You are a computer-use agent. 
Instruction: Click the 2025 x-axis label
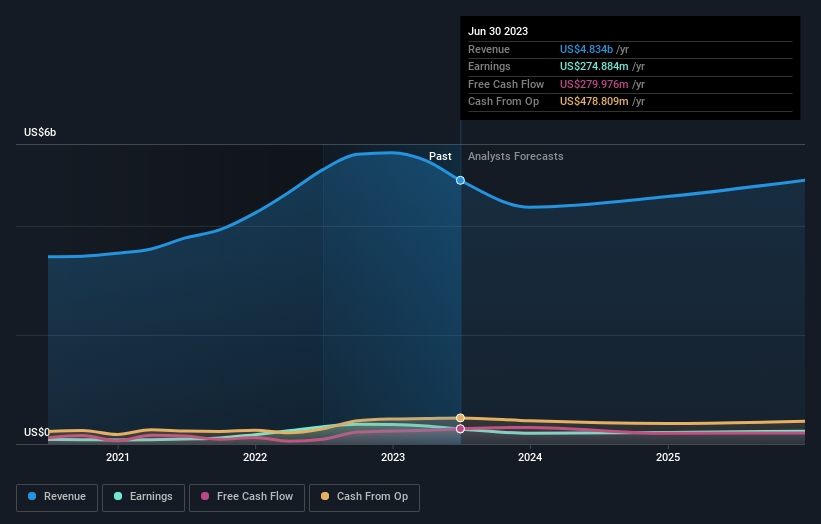pyautogui.click(x=668, y=457)
